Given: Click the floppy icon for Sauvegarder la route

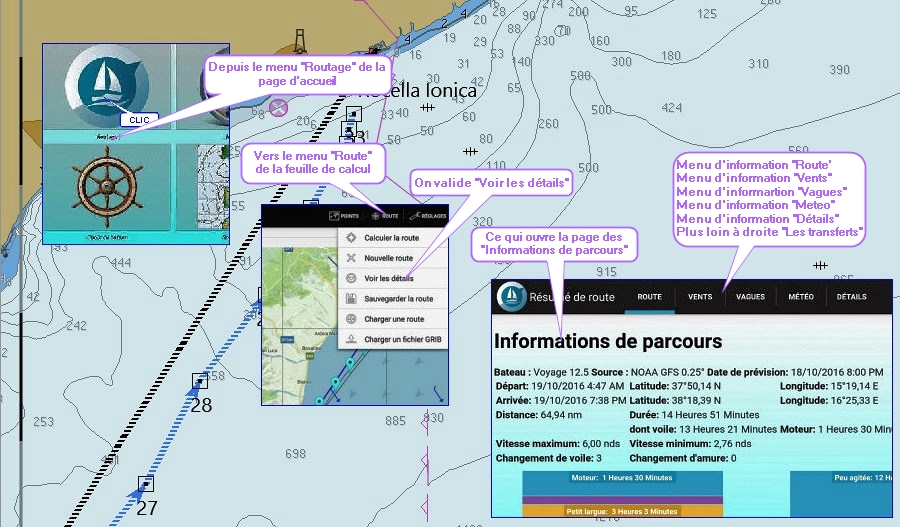Looking at the screenshot, I should pyautogui.click(x=351, y=299).
